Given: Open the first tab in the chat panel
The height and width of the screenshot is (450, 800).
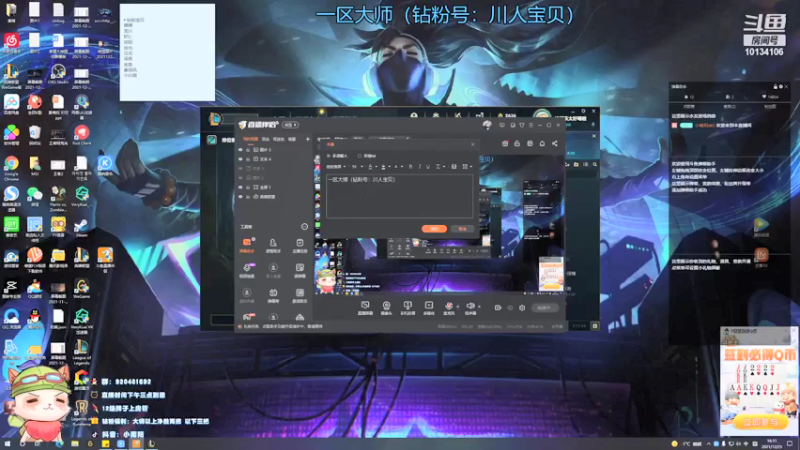Looking at the screenshot, I should click(689, 106).
